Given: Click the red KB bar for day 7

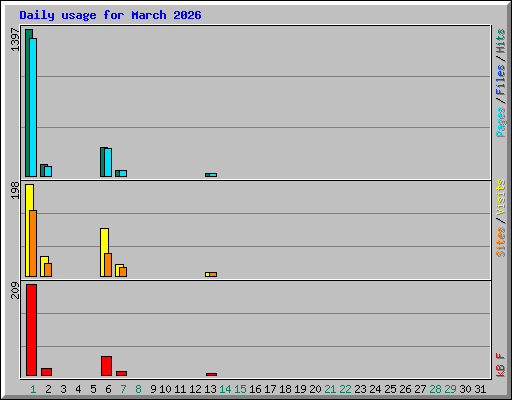Looking at the screenshot, I should (x=121, y=373).
